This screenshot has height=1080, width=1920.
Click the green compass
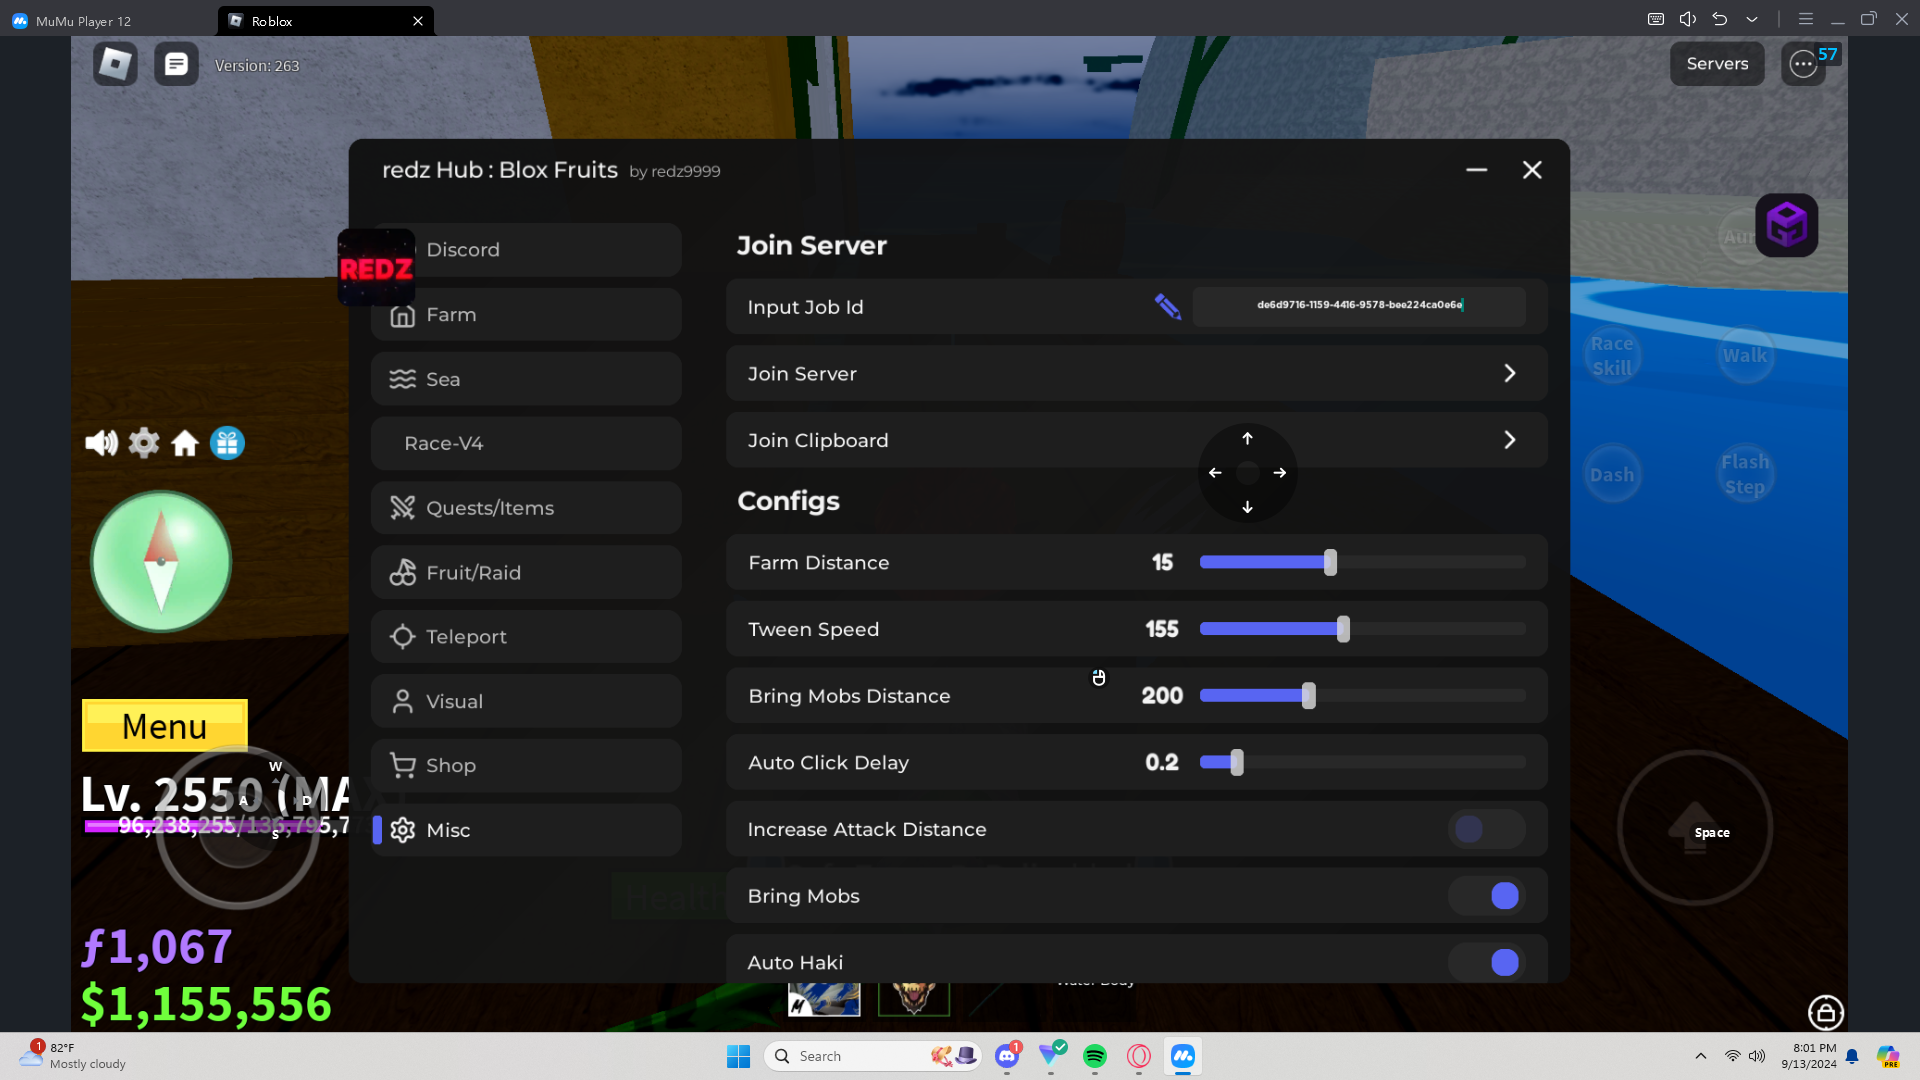pos(161,562)
